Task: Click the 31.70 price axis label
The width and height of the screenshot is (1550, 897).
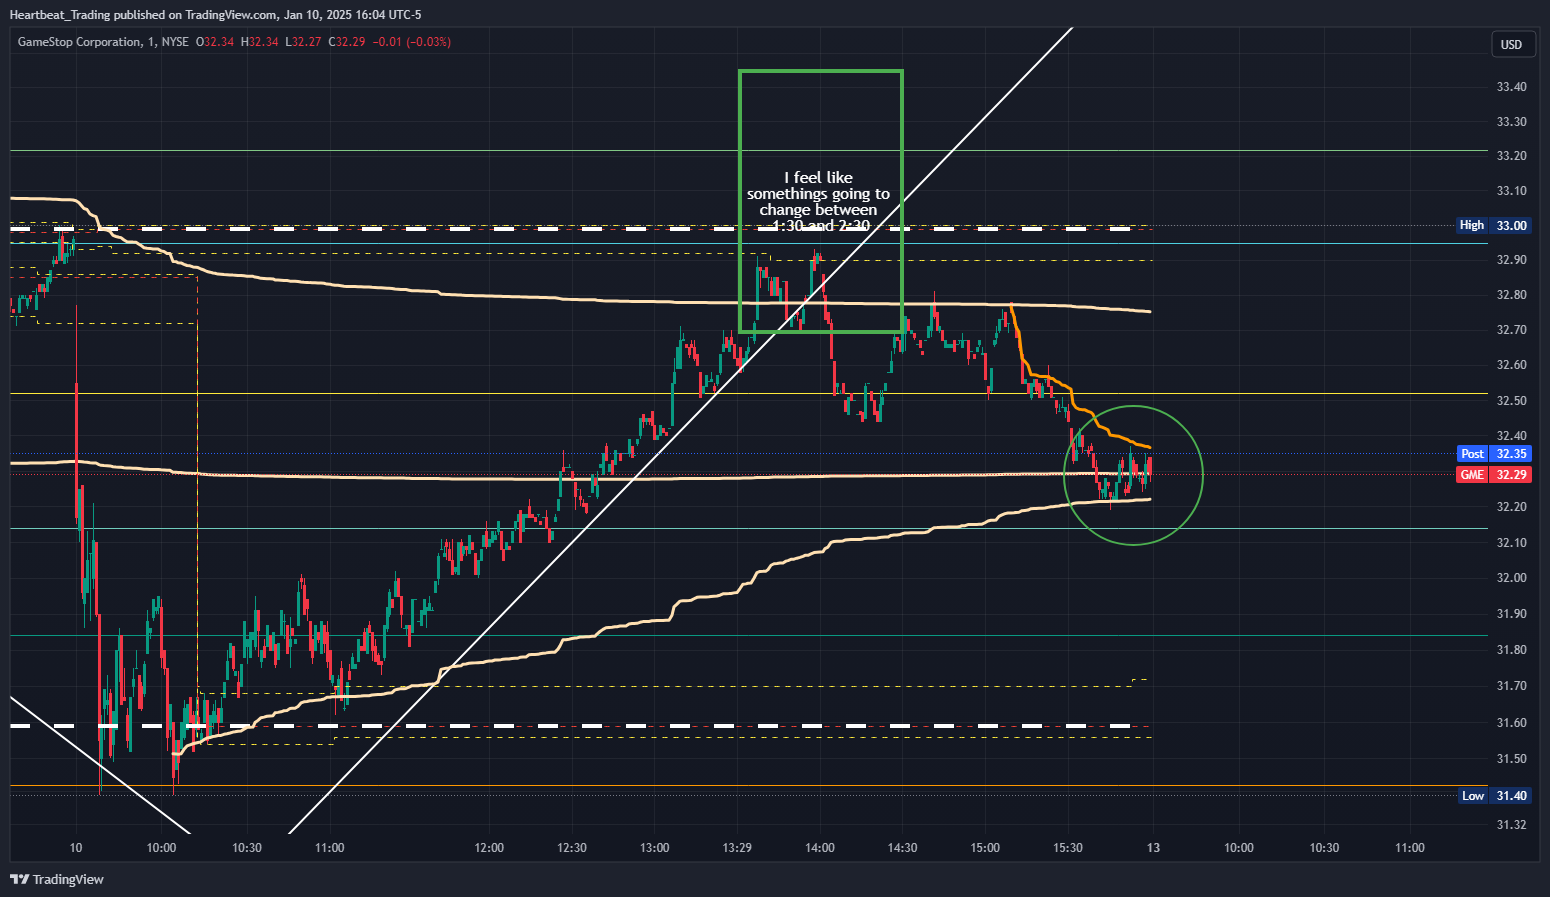Action: point(1511,686)
